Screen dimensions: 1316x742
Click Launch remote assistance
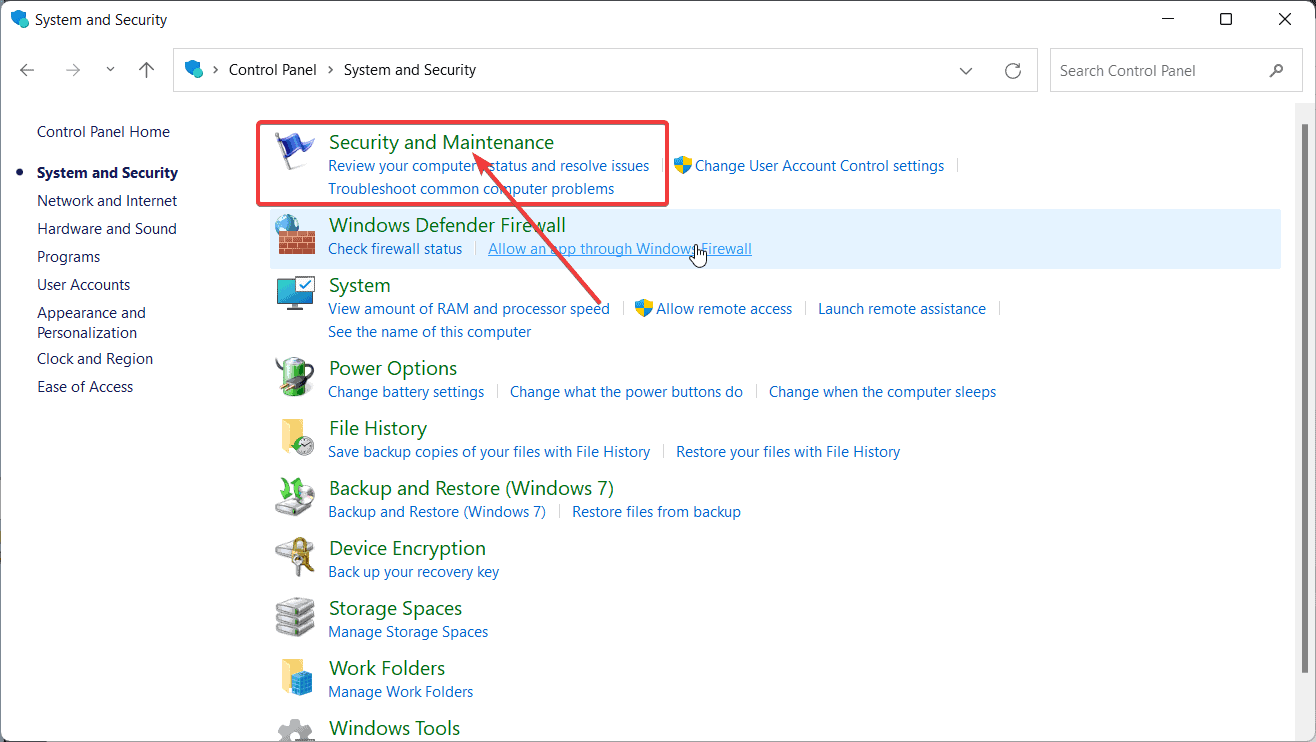click(902, 309)
